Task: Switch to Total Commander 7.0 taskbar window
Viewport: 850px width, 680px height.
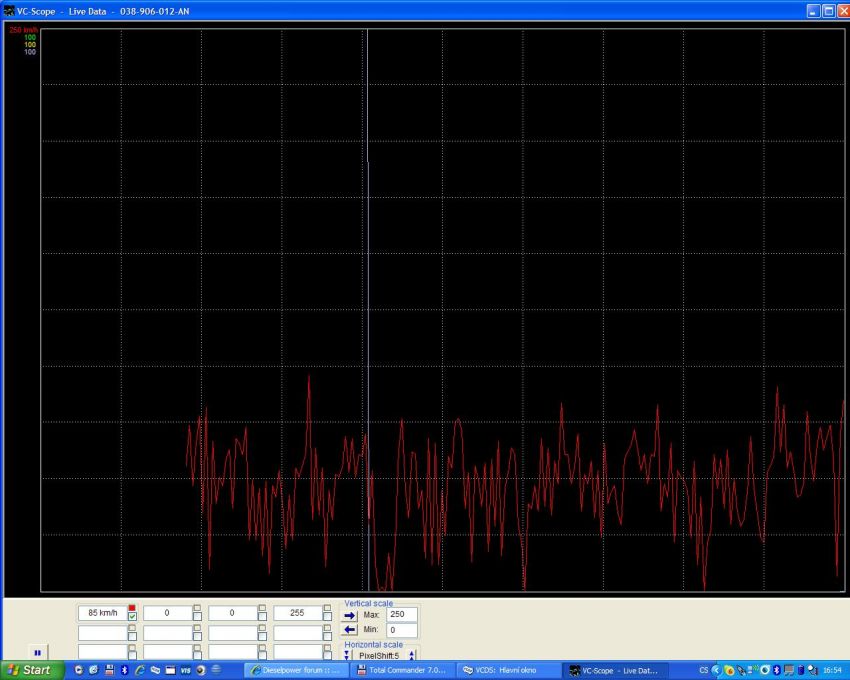Action: (402, 670)
